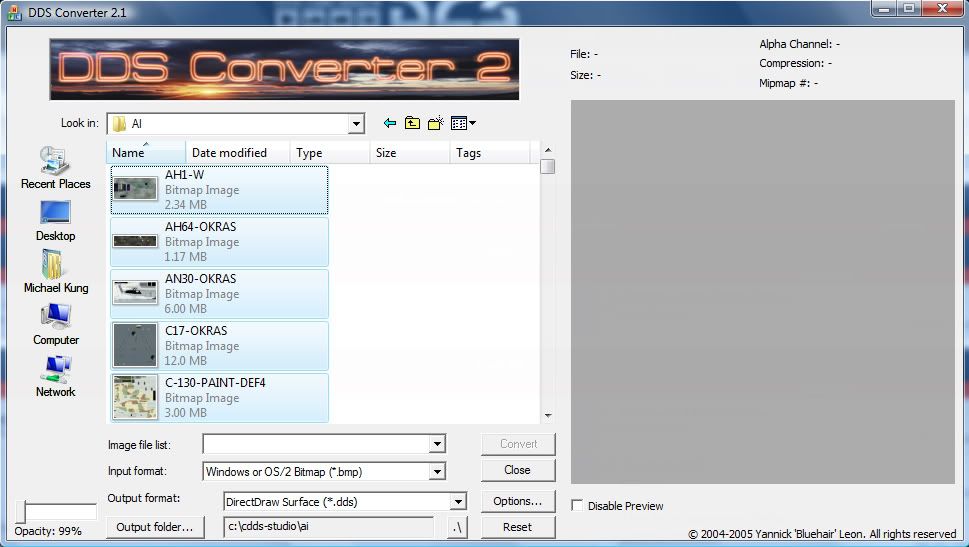Expand the Look in folder dropdown
The image size is (969, 547).
(x=356, y=124)
